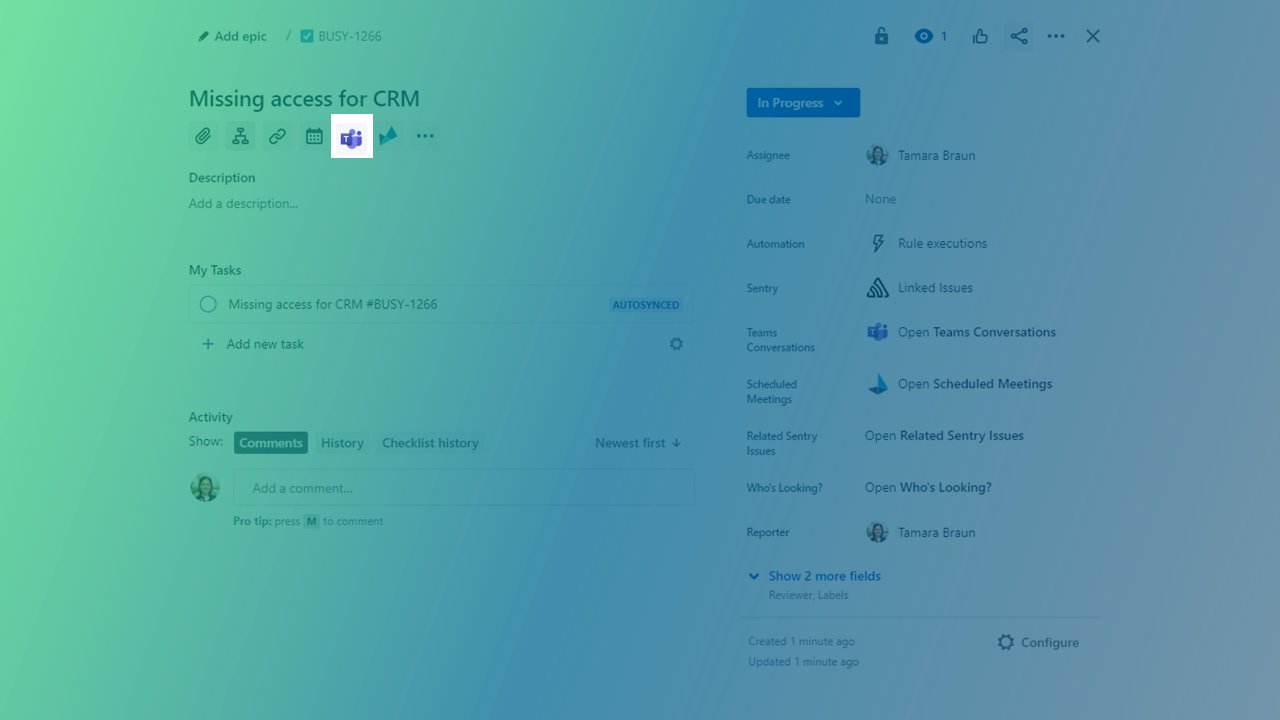Screen dimensions: 1280x720
Task: Open the share icon at top right
Action: point(1019,36)
